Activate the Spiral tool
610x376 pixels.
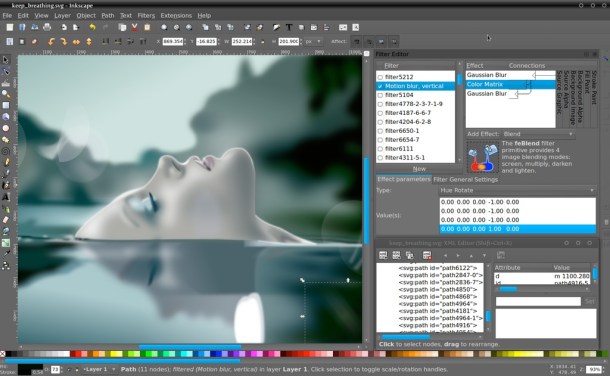click(x=5, y=151)
